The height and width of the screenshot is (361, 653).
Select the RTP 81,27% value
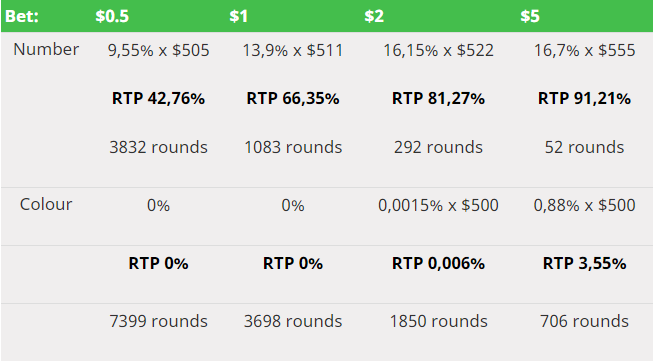438,99
